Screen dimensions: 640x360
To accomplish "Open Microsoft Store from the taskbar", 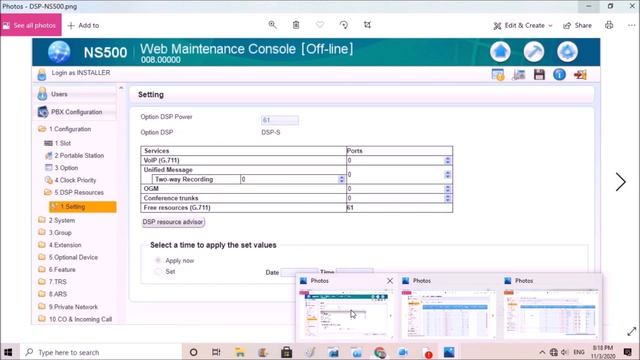I will coord(287,352).
